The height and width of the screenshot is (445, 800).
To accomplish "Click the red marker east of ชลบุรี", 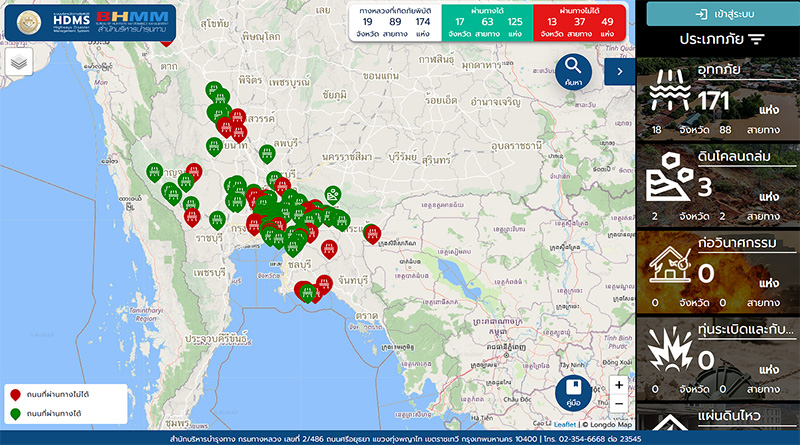I will click(x=329, y=249).
